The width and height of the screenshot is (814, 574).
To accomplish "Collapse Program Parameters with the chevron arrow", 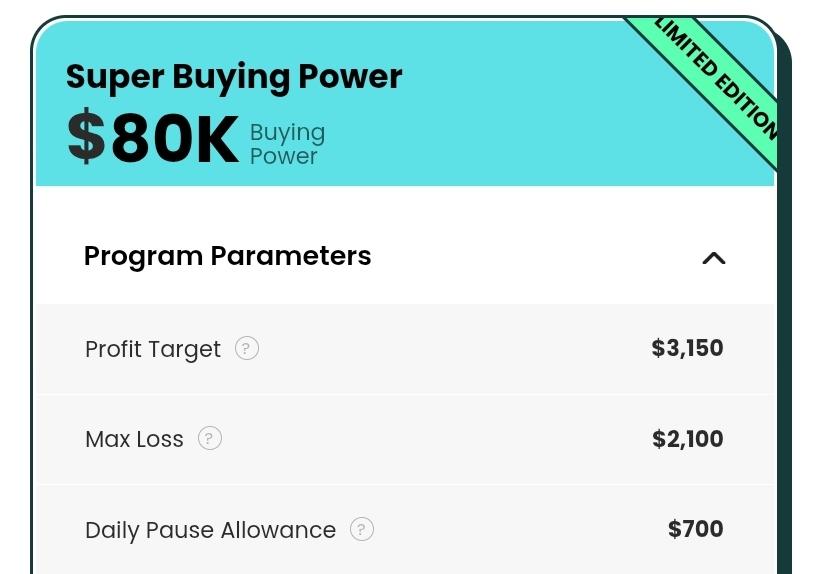I will pyautogui.click(x=713, y=258).
